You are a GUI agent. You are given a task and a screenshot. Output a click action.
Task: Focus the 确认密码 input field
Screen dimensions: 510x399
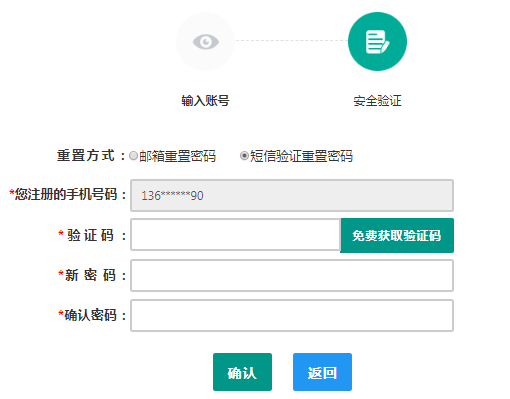292,316
